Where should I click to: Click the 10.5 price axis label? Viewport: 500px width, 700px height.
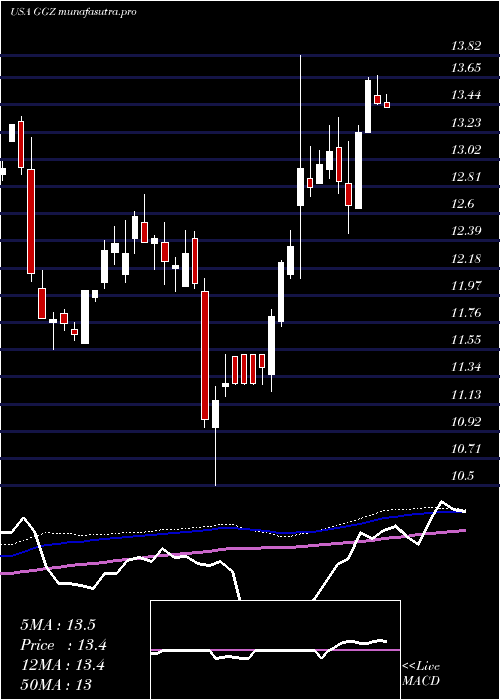tap(462, 476)
